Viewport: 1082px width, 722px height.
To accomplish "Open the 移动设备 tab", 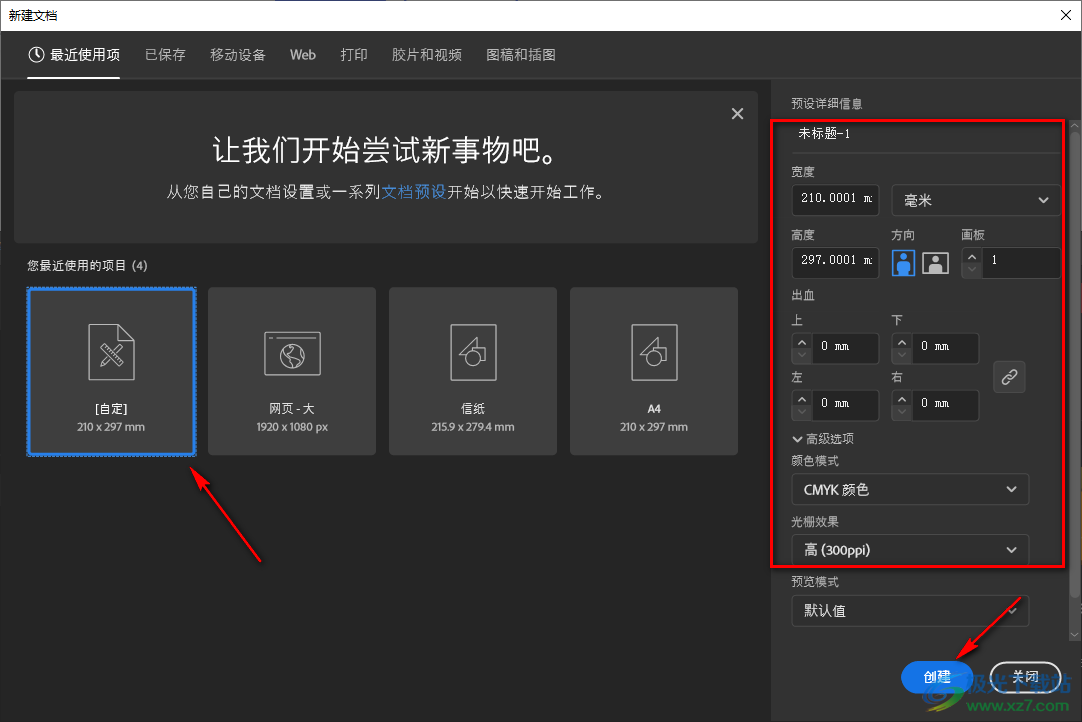I will [x=237, y=55].
